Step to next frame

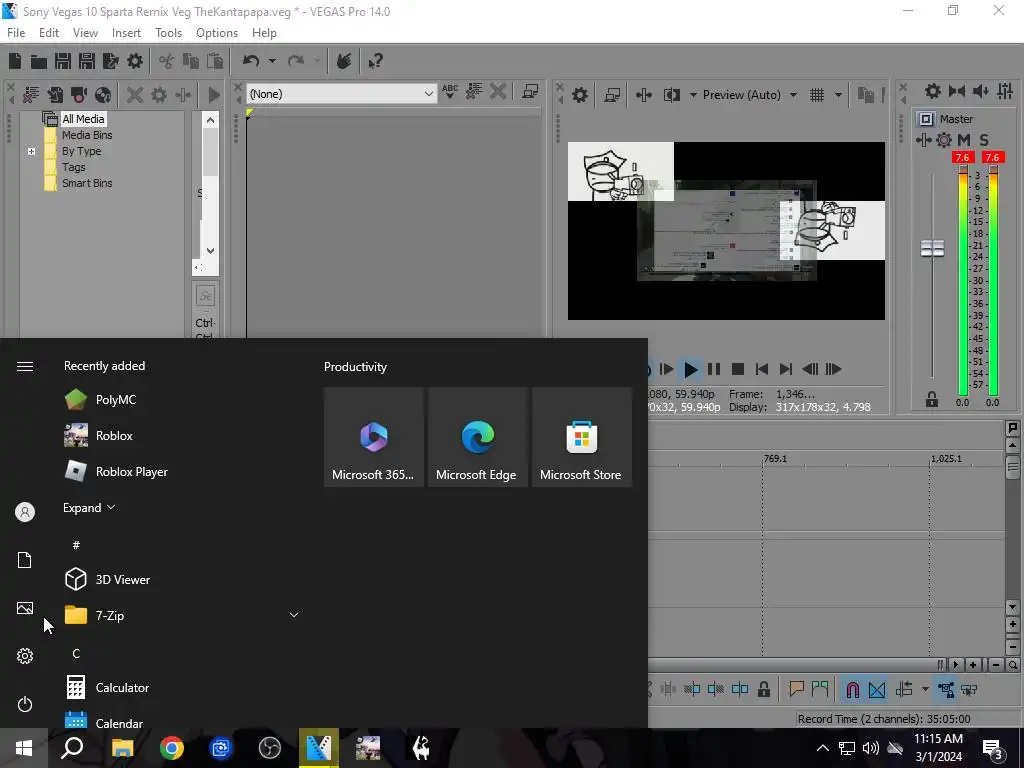(833, 370)
